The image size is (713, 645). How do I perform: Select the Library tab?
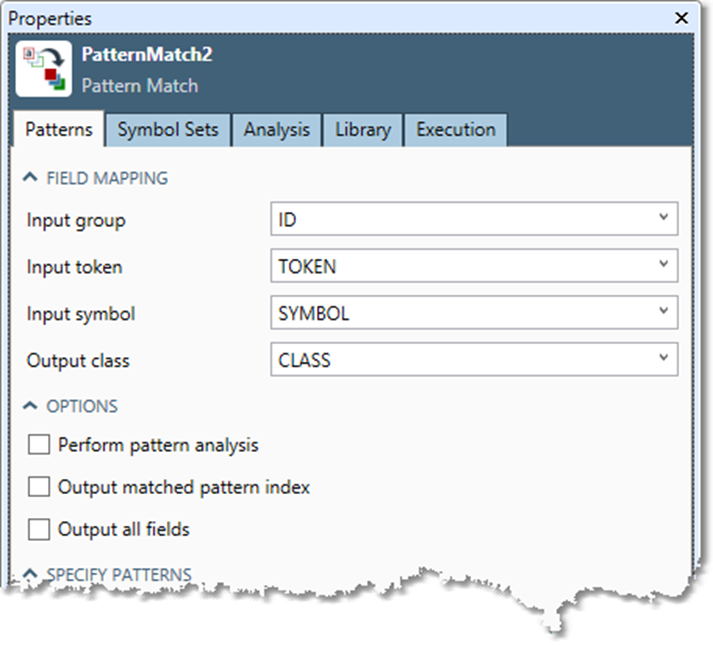[363, 130]
